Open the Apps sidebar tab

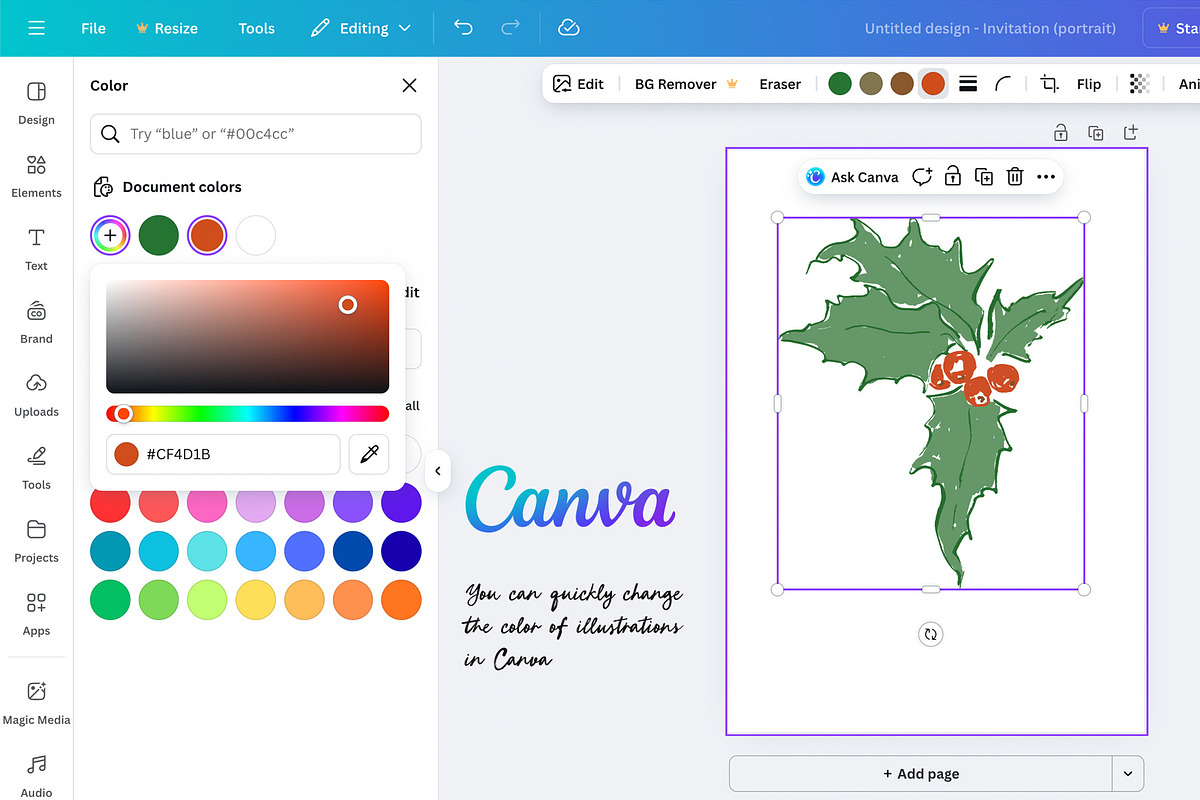(x=36, y=614)
